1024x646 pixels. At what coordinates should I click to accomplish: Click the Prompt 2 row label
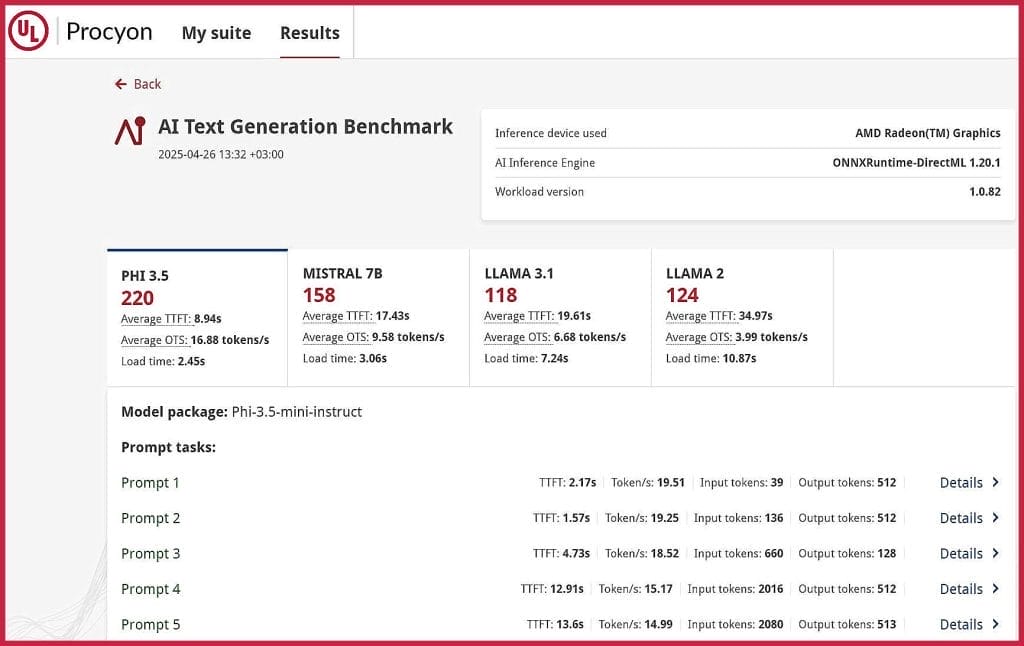pyautogui.click(x=150, y=518)
